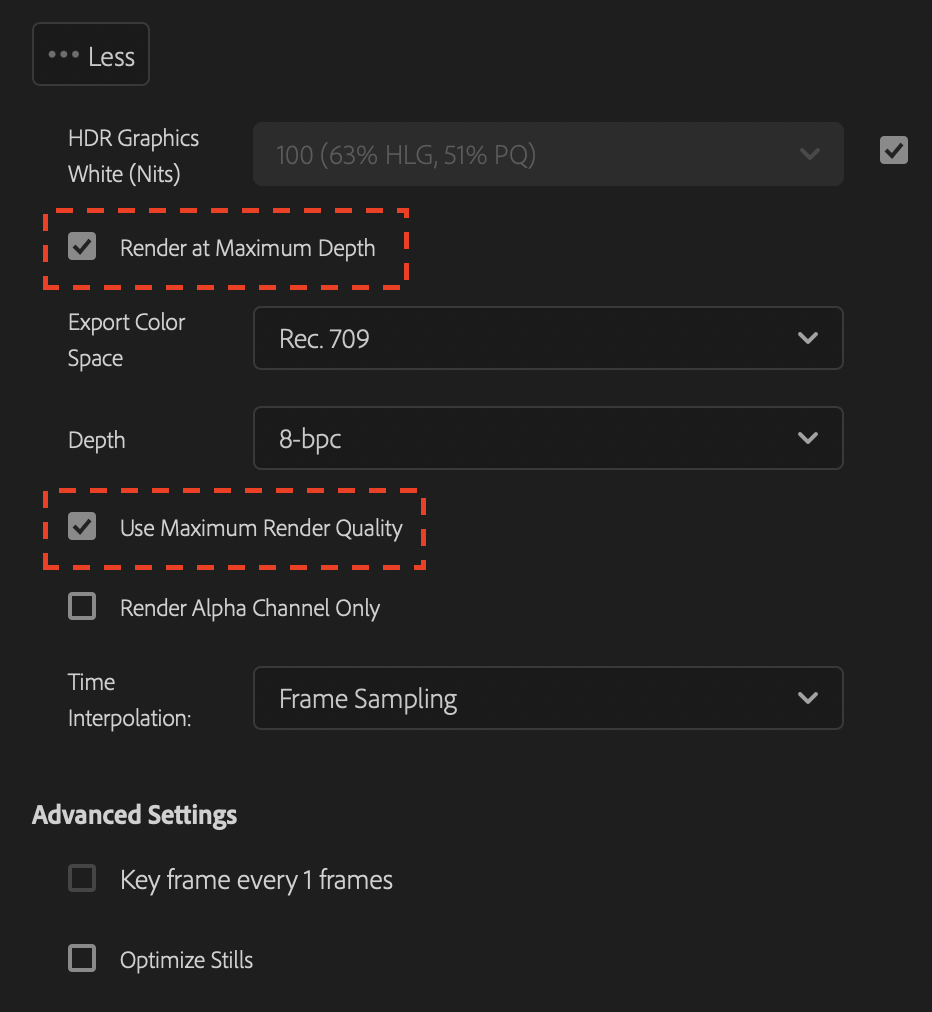
Task: Enable Optimize Stills
Action: [82, 957]
